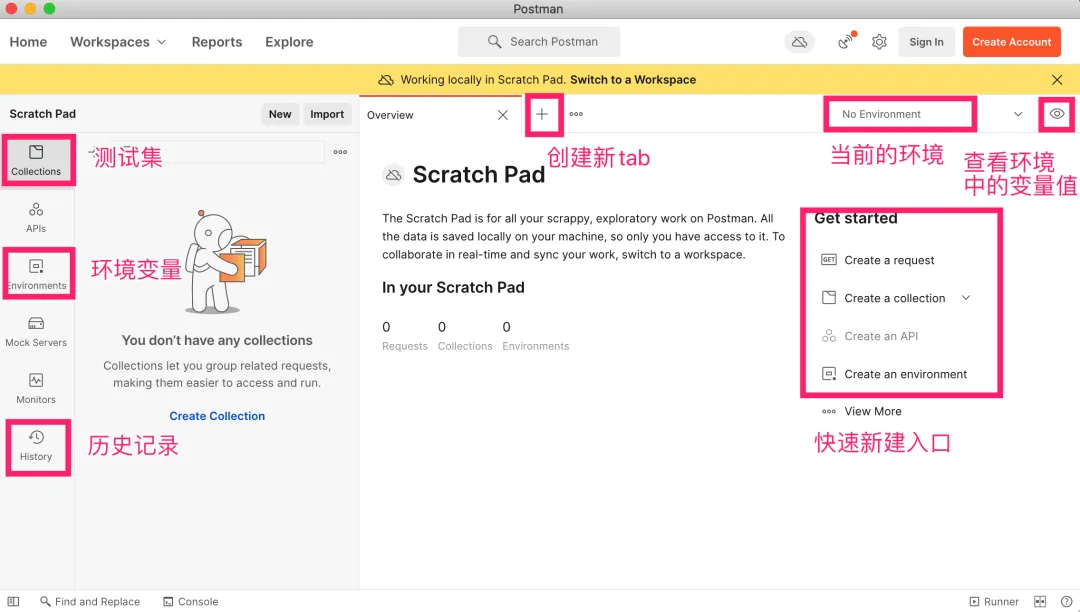Click the Environments count in overview
Viewport: 1080px width, 612px height.
535,335
